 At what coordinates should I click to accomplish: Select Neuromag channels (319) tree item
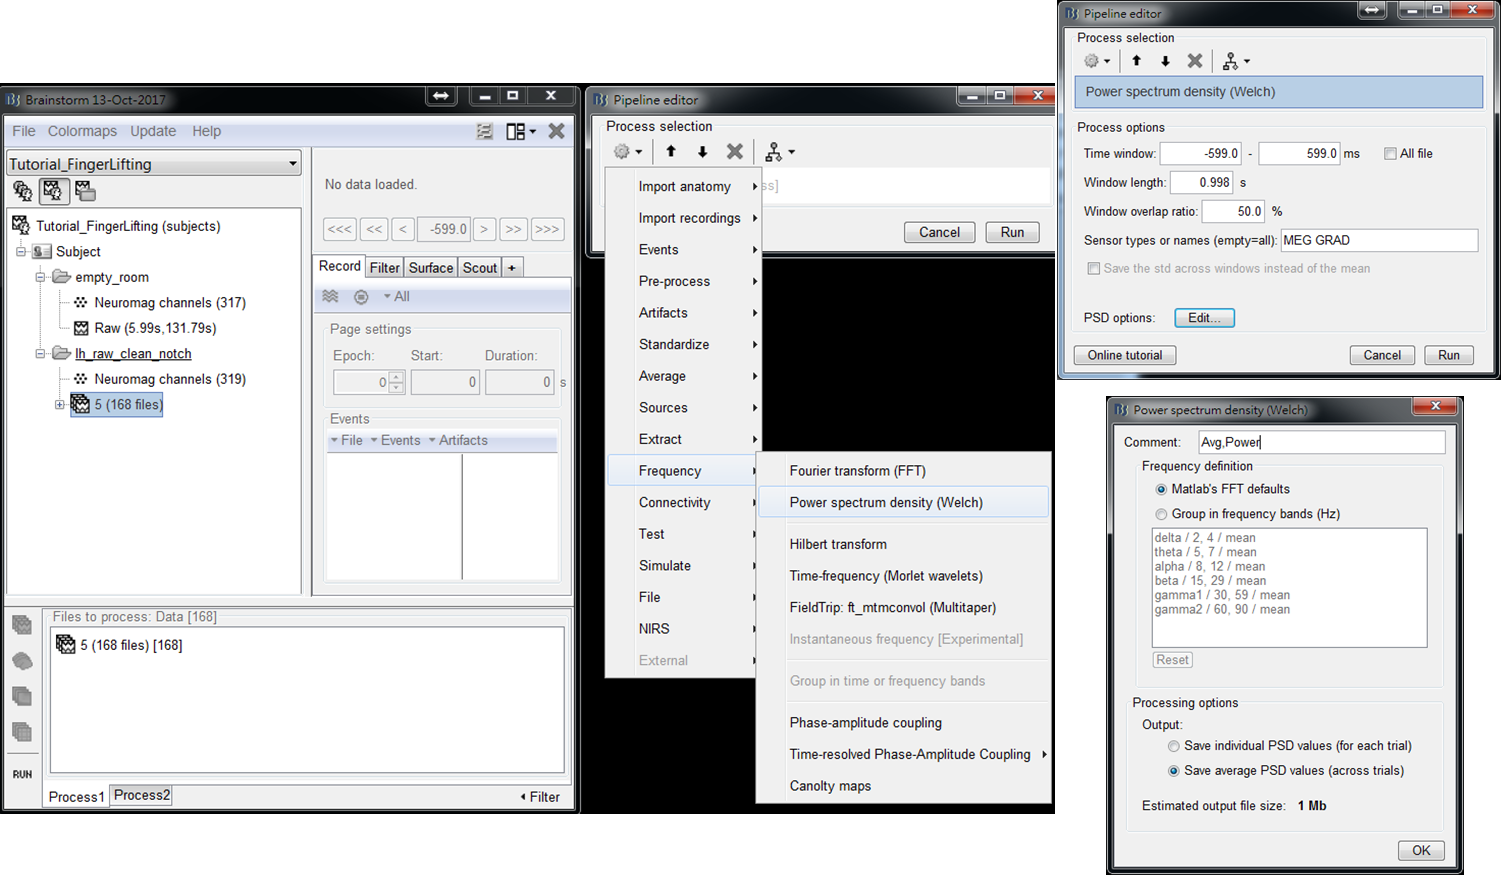170,379
